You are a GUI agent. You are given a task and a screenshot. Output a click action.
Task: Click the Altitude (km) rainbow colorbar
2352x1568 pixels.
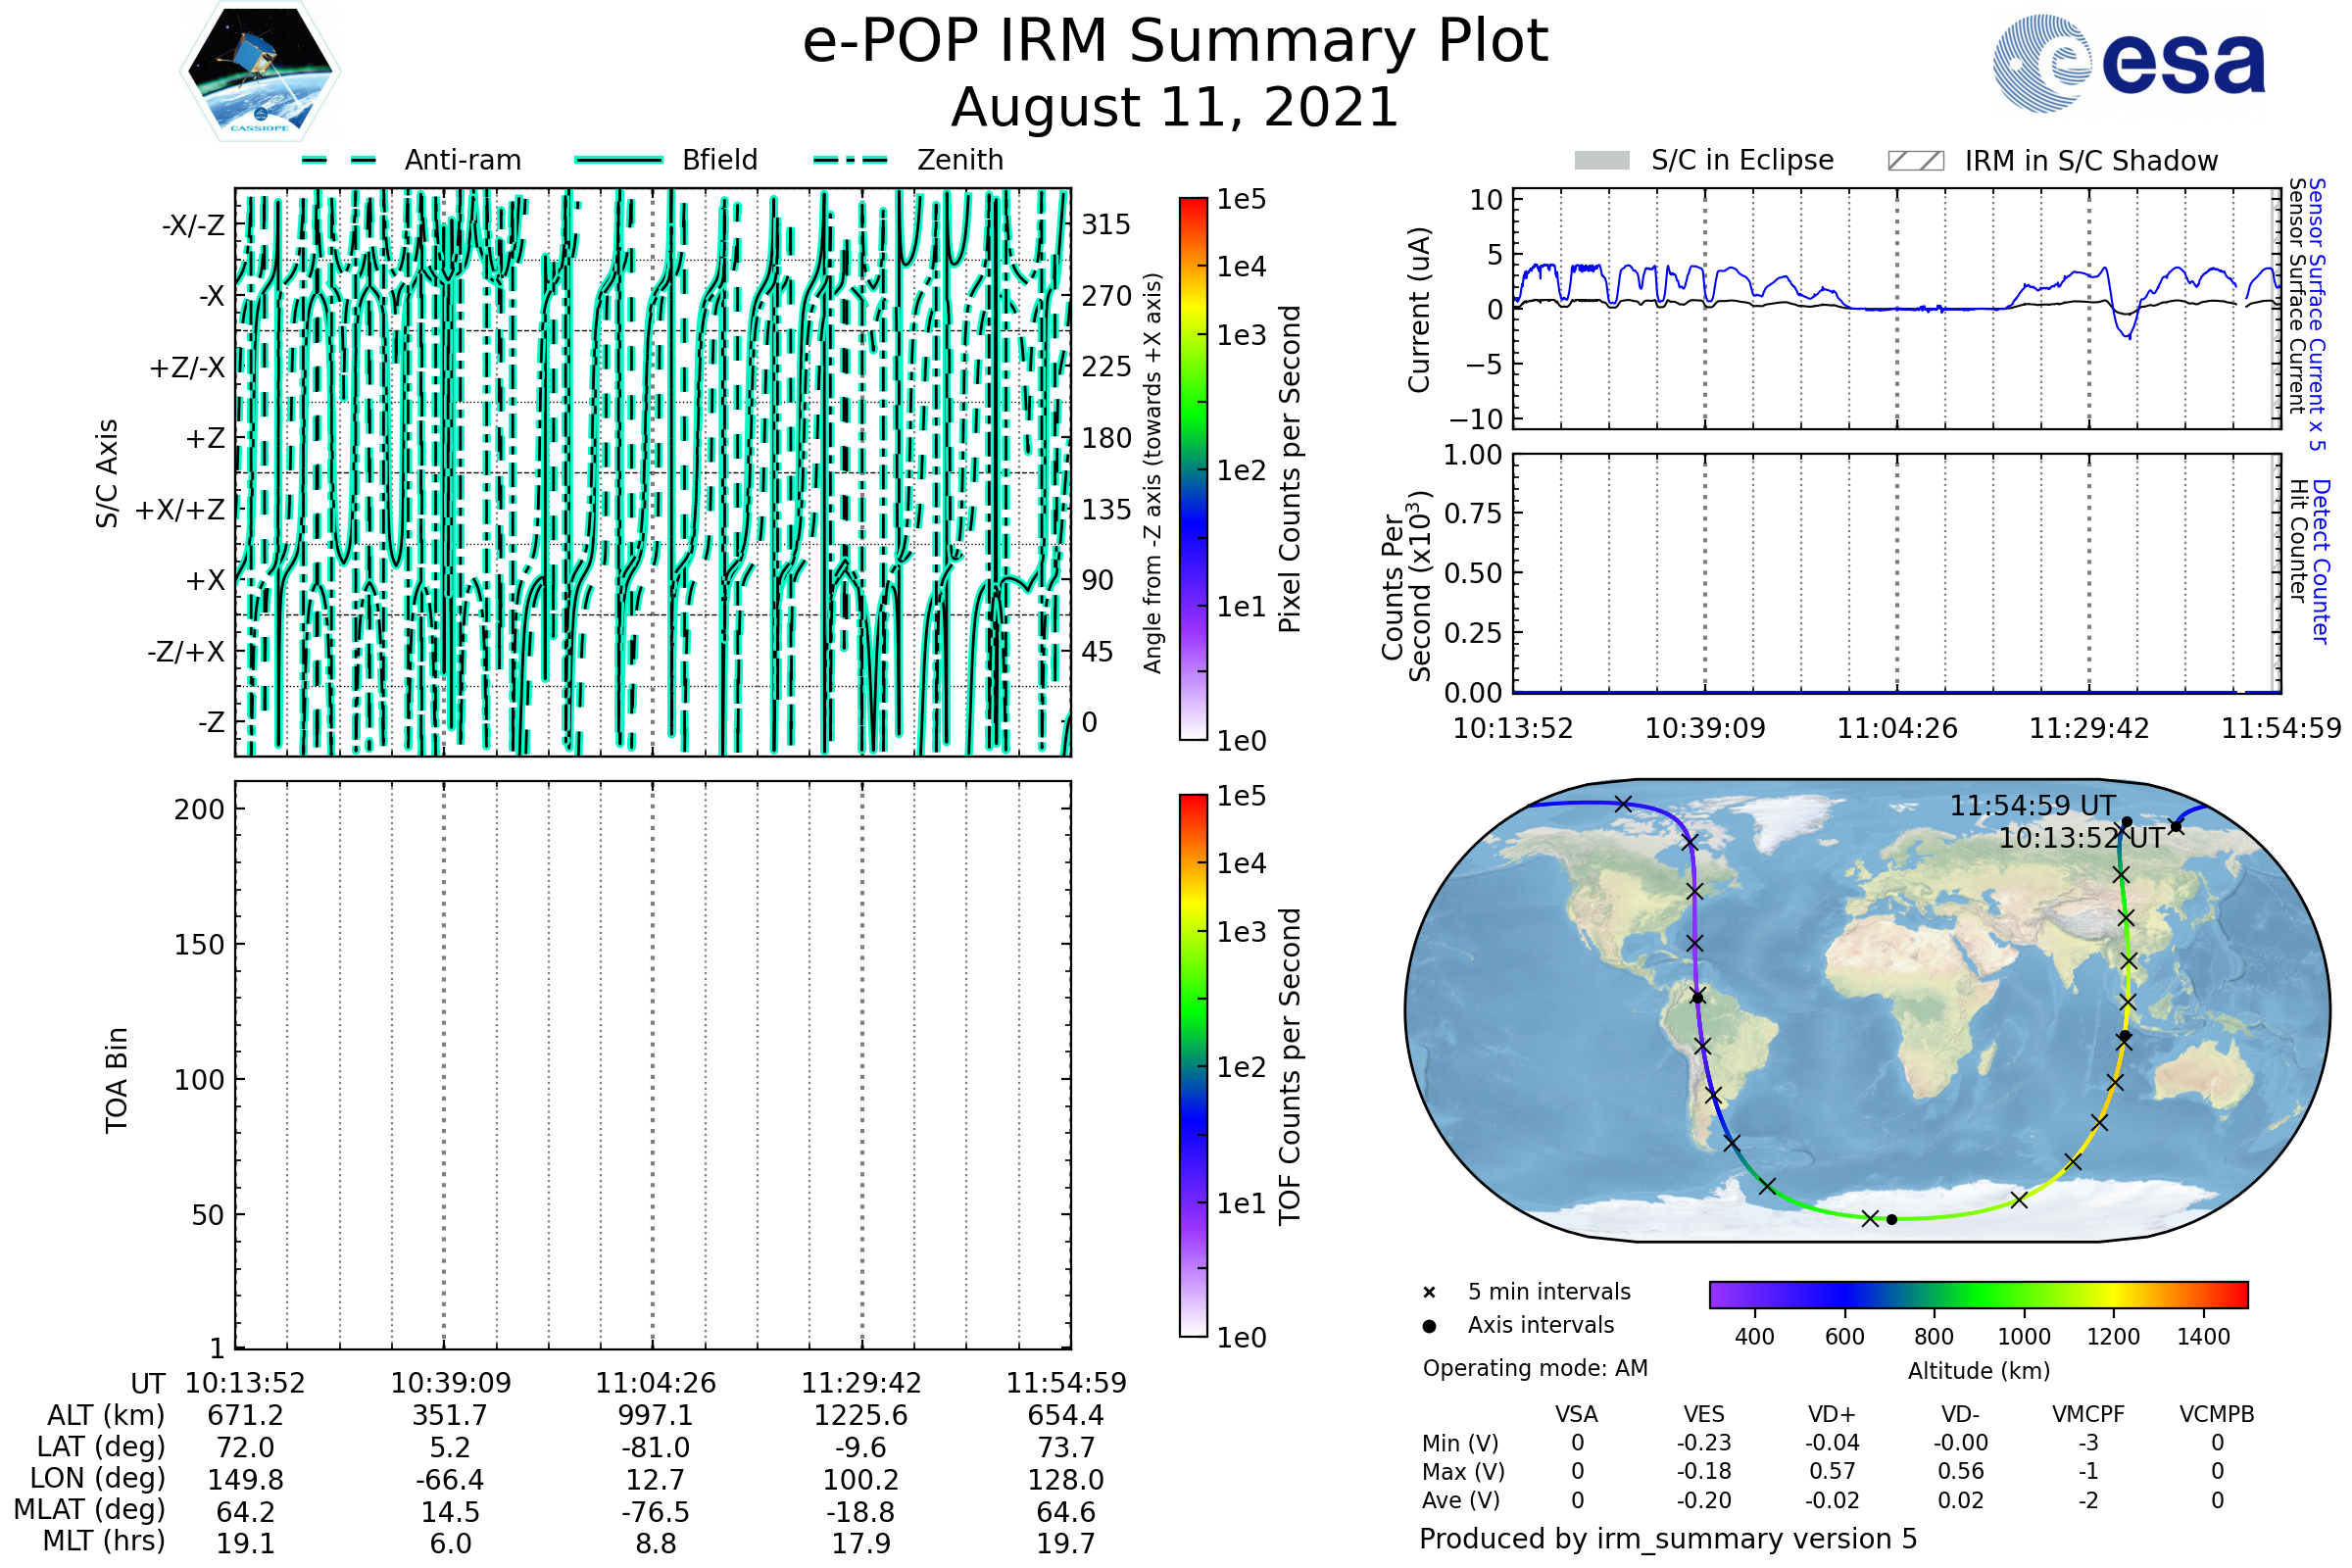click(x=1978, y=1294)
